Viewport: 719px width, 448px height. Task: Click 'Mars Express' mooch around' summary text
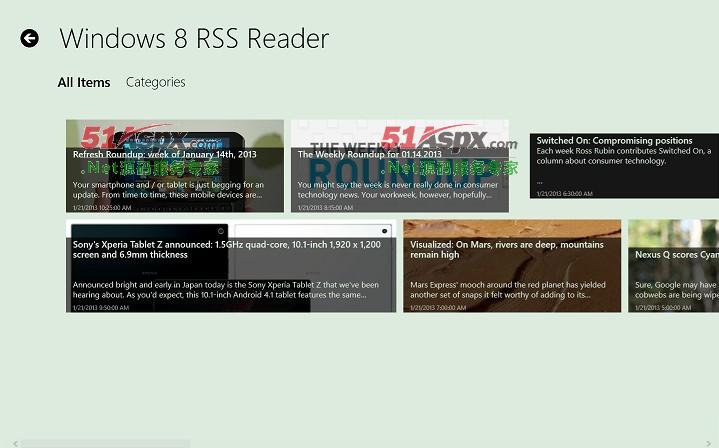[508, 290]
